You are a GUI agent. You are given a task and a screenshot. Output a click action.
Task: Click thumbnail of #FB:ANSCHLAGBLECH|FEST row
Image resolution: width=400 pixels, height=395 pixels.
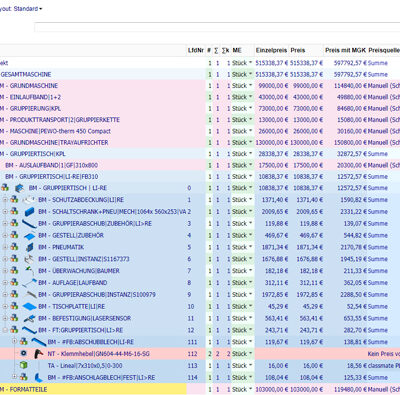[x=38, y=378]
